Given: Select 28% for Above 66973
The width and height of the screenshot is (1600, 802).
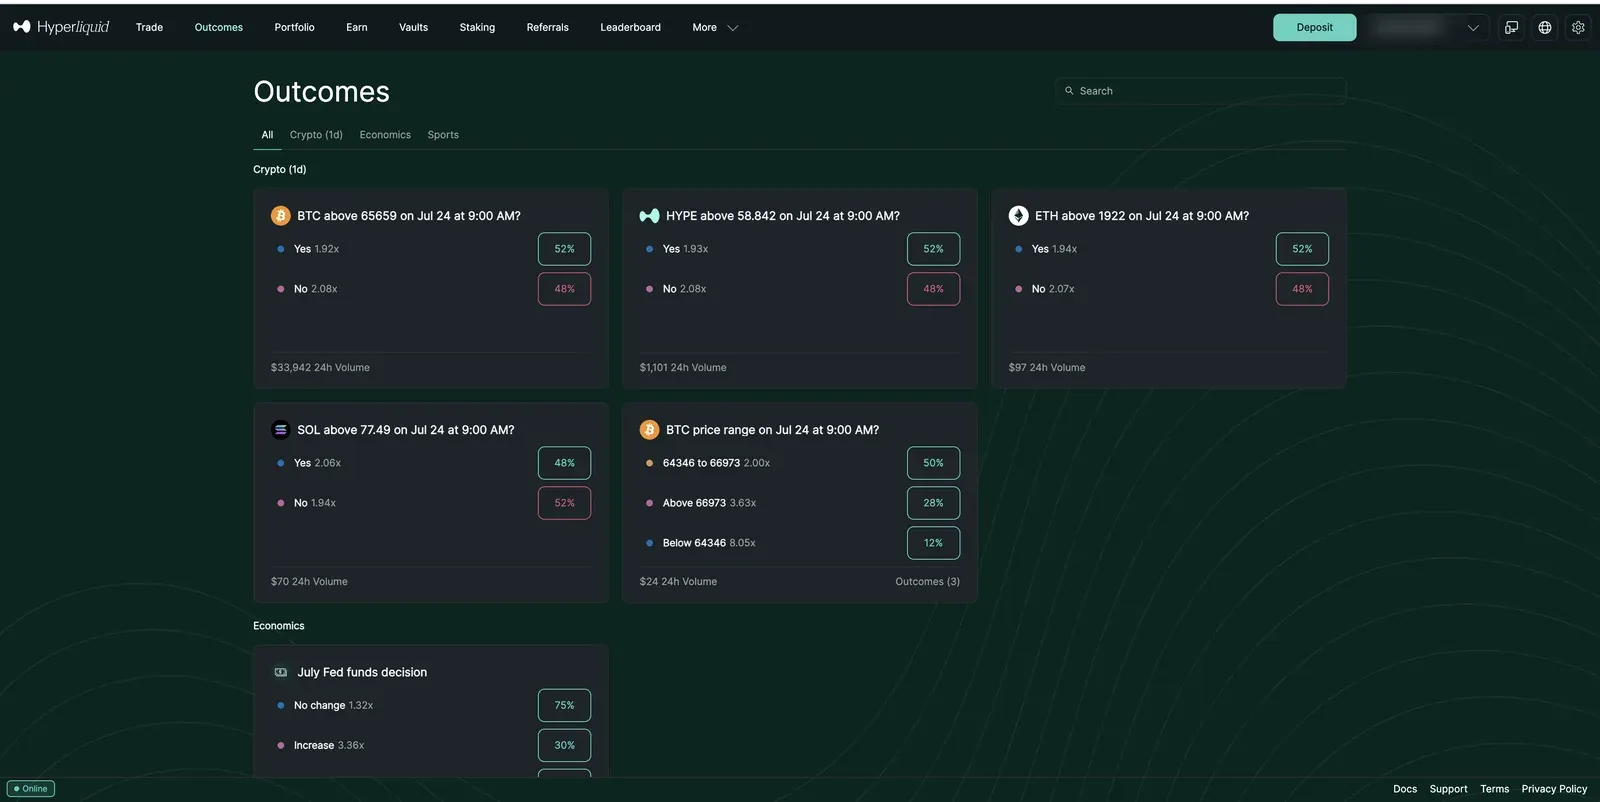Looking at the screenshot, I should tap(933, 503).
